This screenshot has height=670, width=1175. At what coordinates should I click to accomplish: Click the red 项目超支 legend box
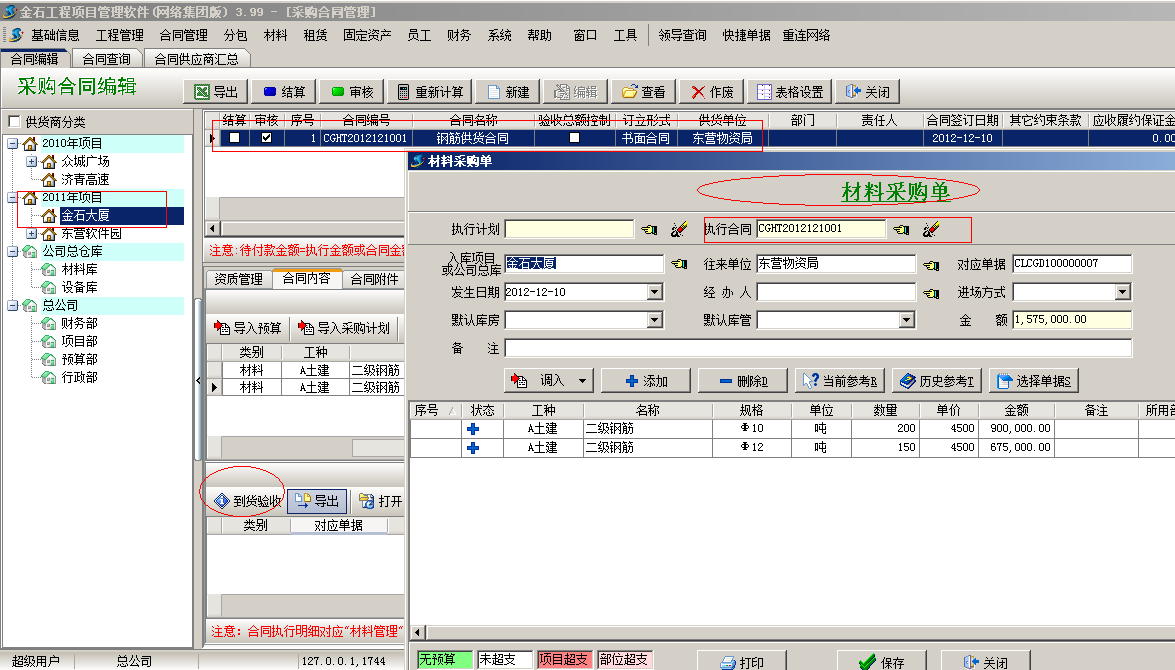[564, 660]
